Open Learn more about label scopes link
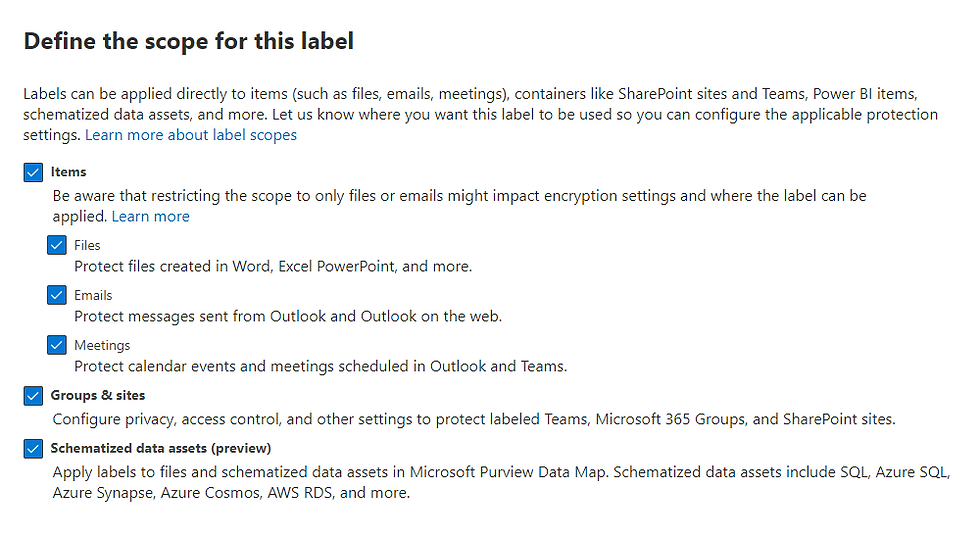The width and height of the screenshot is (980, 538). [x=191, y=135]
